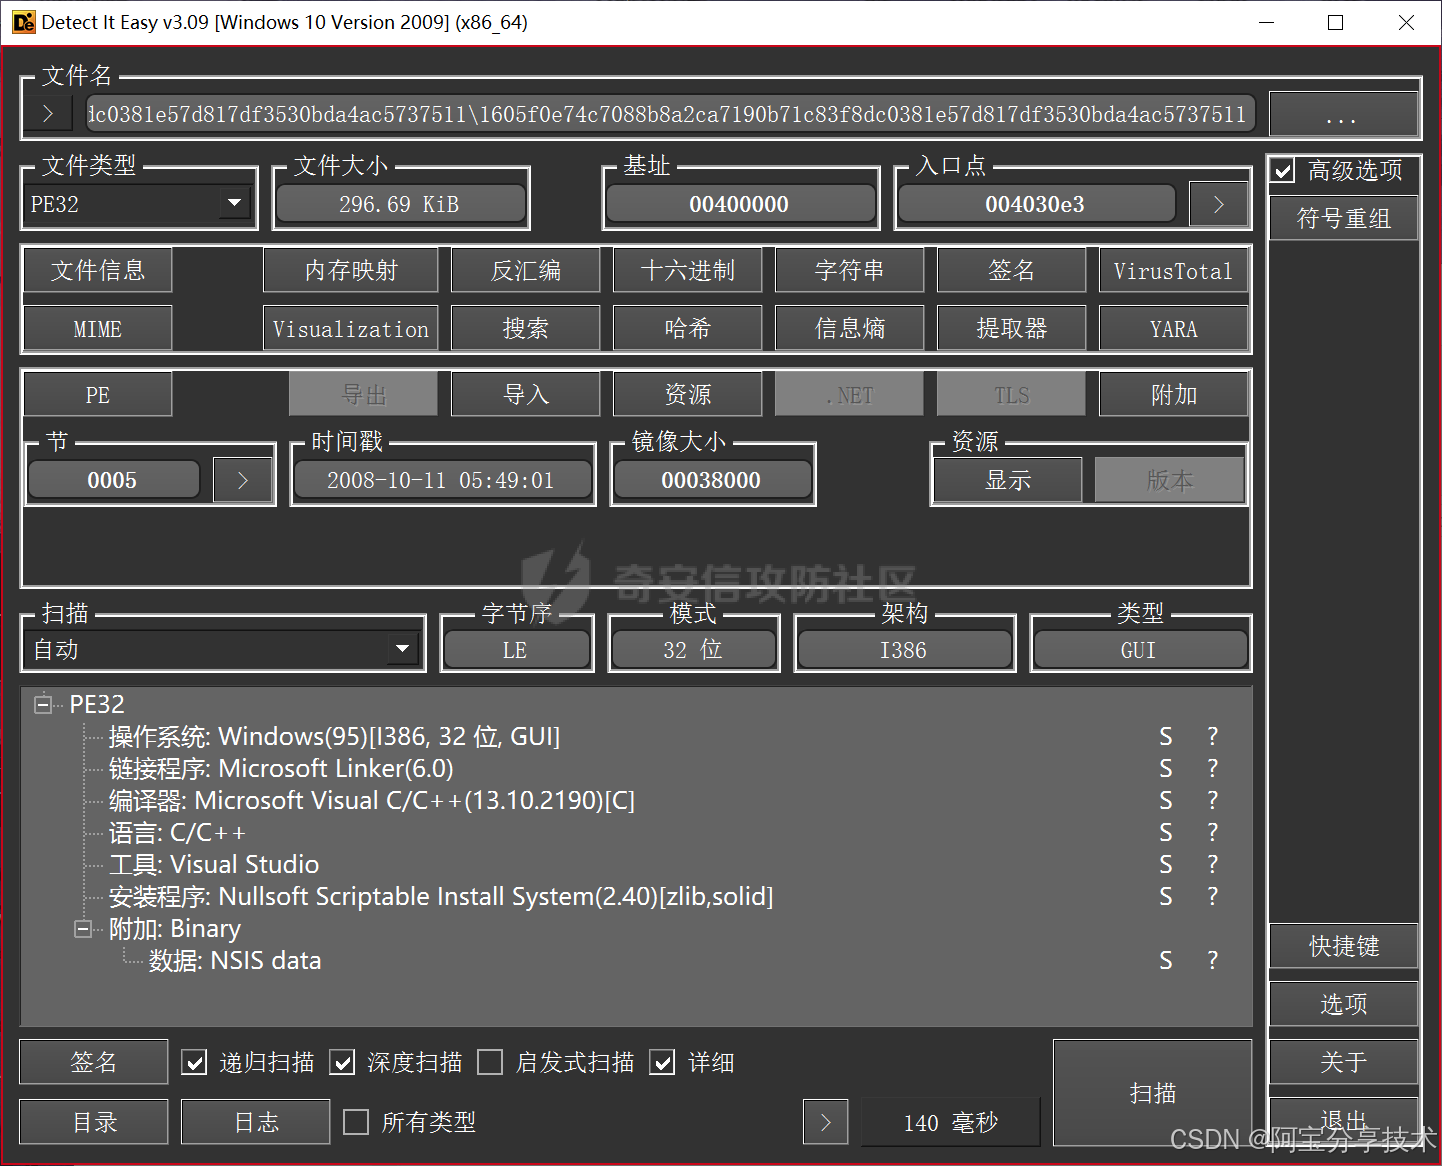This screenshot has width=1442, height=1166.
Task: Open the 关于 about dialog
Action: (1344, 1062)
